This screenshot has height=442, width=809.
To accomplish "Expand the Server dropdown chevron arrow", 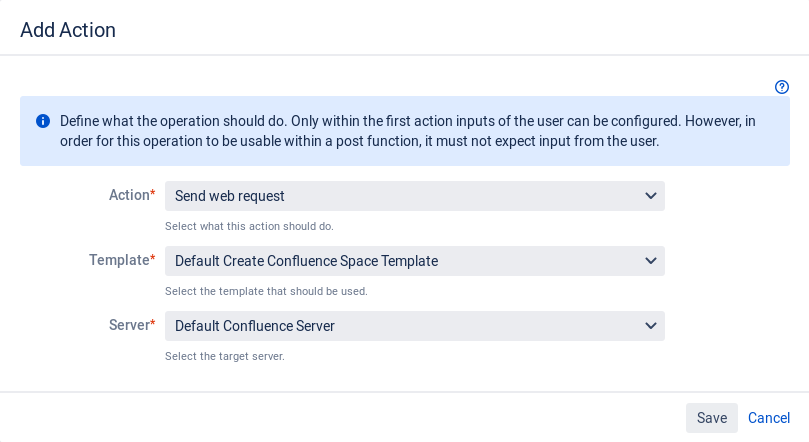I will (x=651, y=326).
